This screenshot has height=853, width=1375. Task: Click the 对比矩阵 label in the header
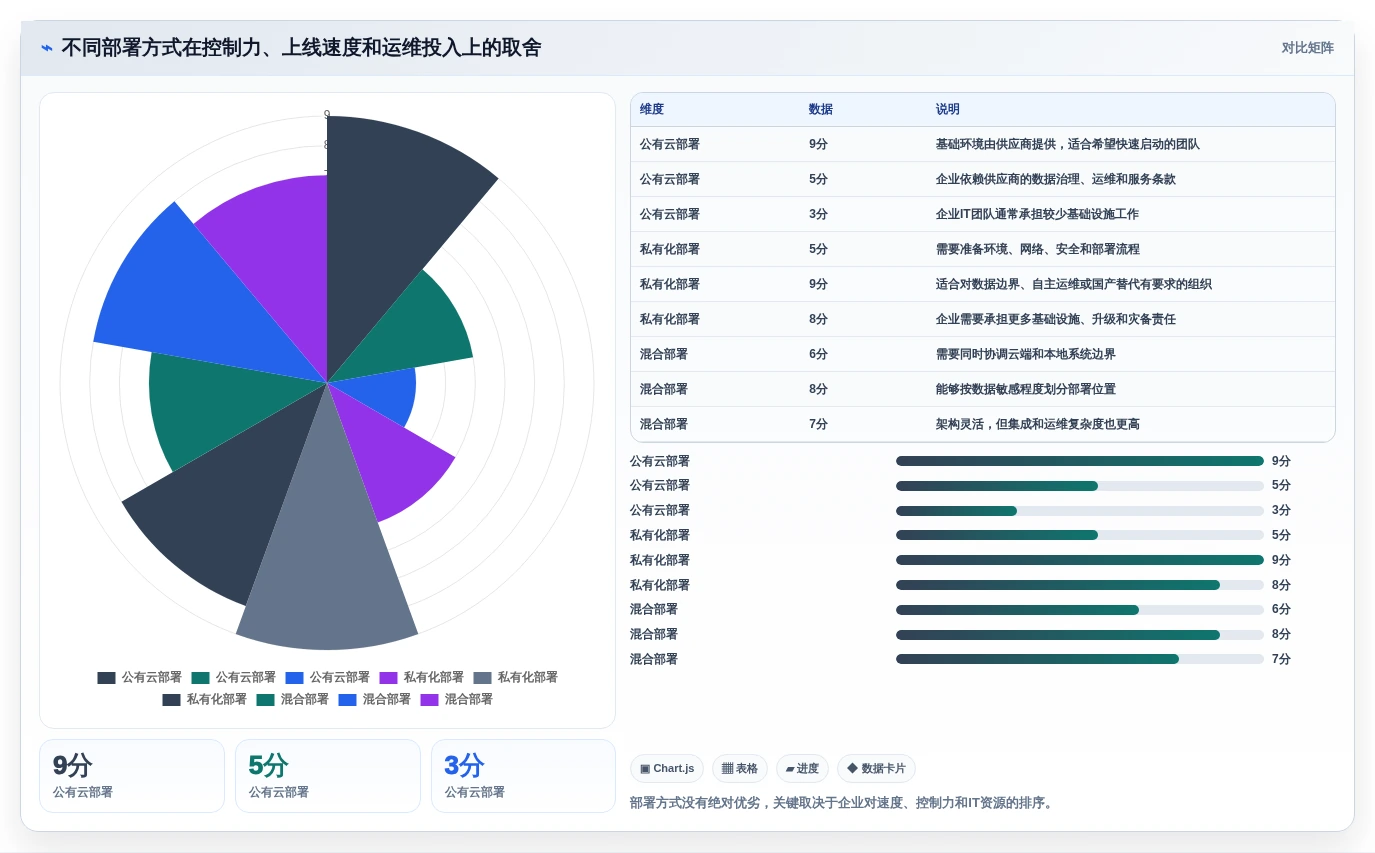coord(1307,48)
